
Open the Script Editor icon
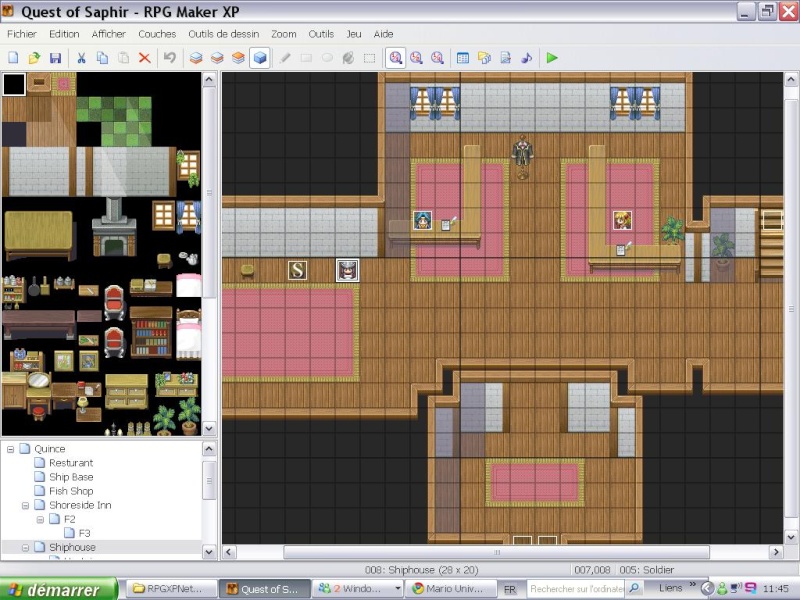point(506,58)
